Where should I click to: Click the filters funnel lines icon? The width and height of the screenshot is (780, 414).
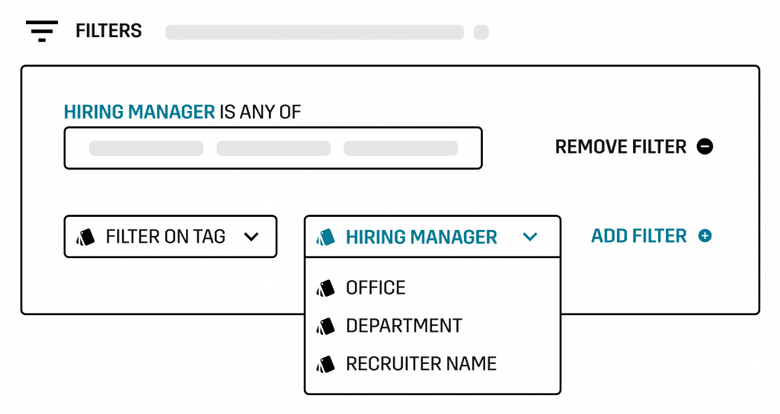[x=42, y=31]
